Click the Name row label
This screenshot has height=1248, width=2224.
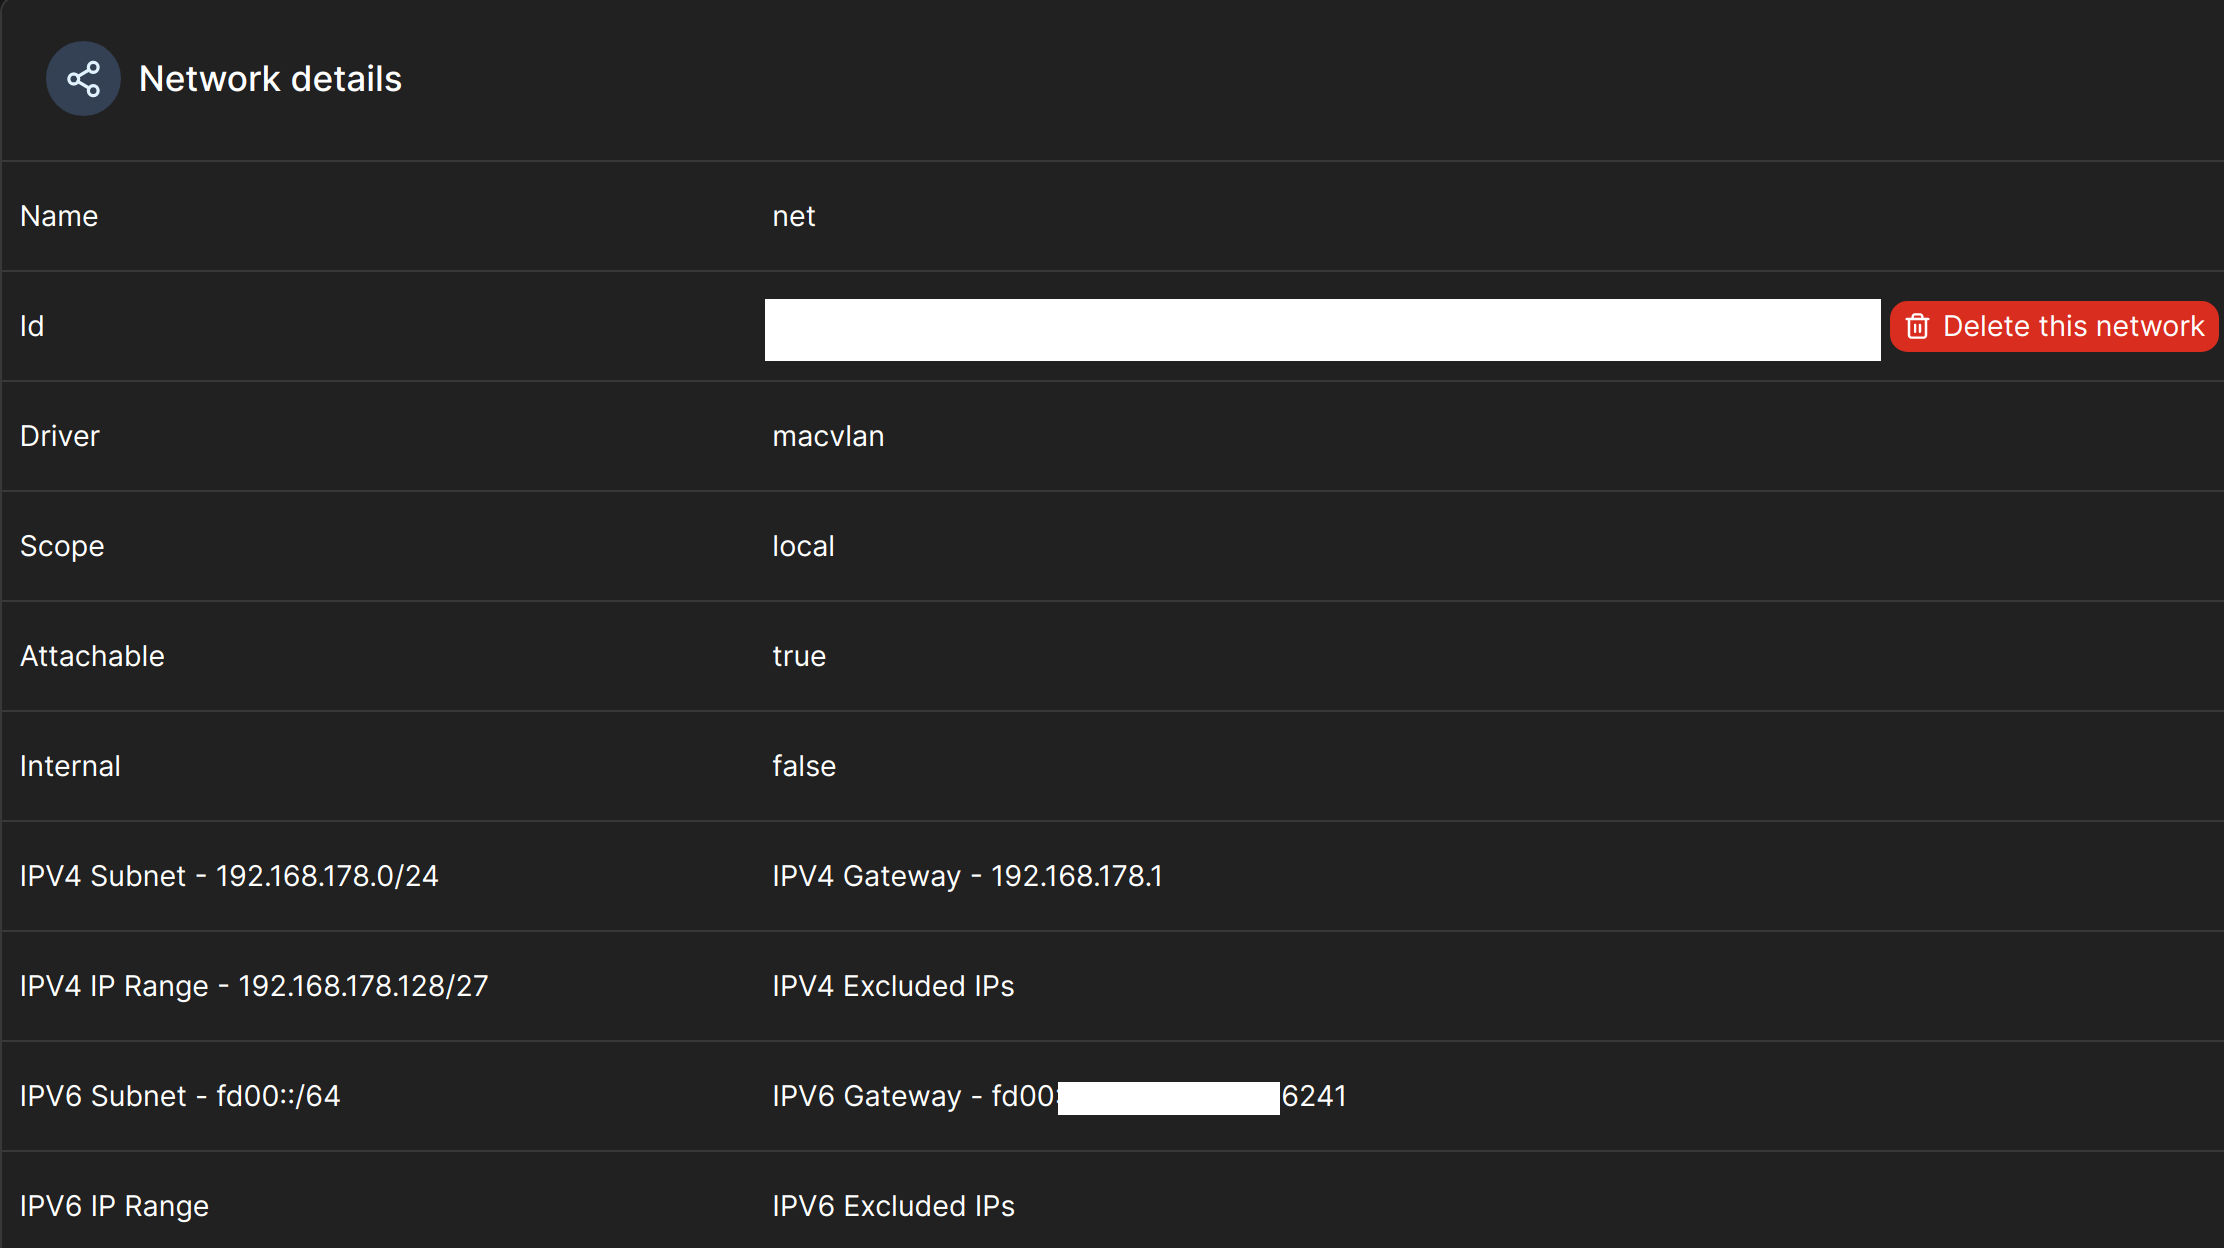pyautogui.click(x=58, y=216)
